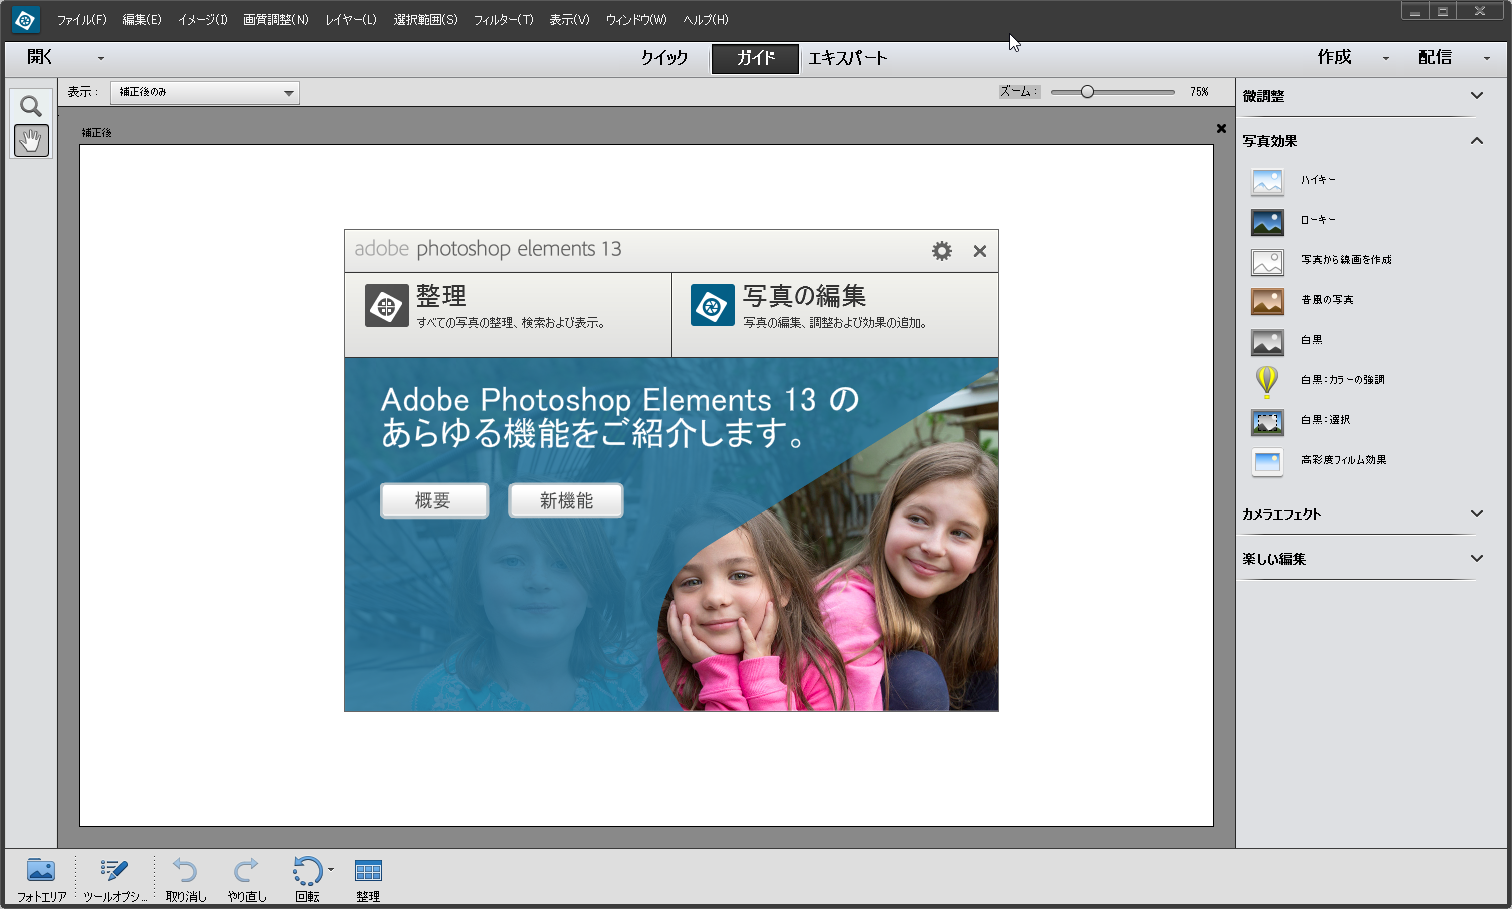The width and height of the screenshot is (1512, 909).
Task: Select the Hand tool
Action: 30,140
